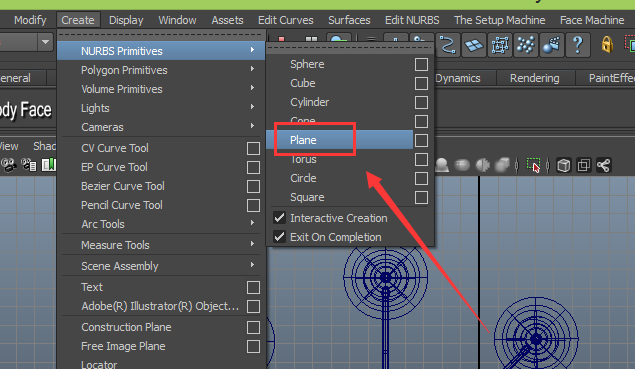Open the Modify menu

30,20
